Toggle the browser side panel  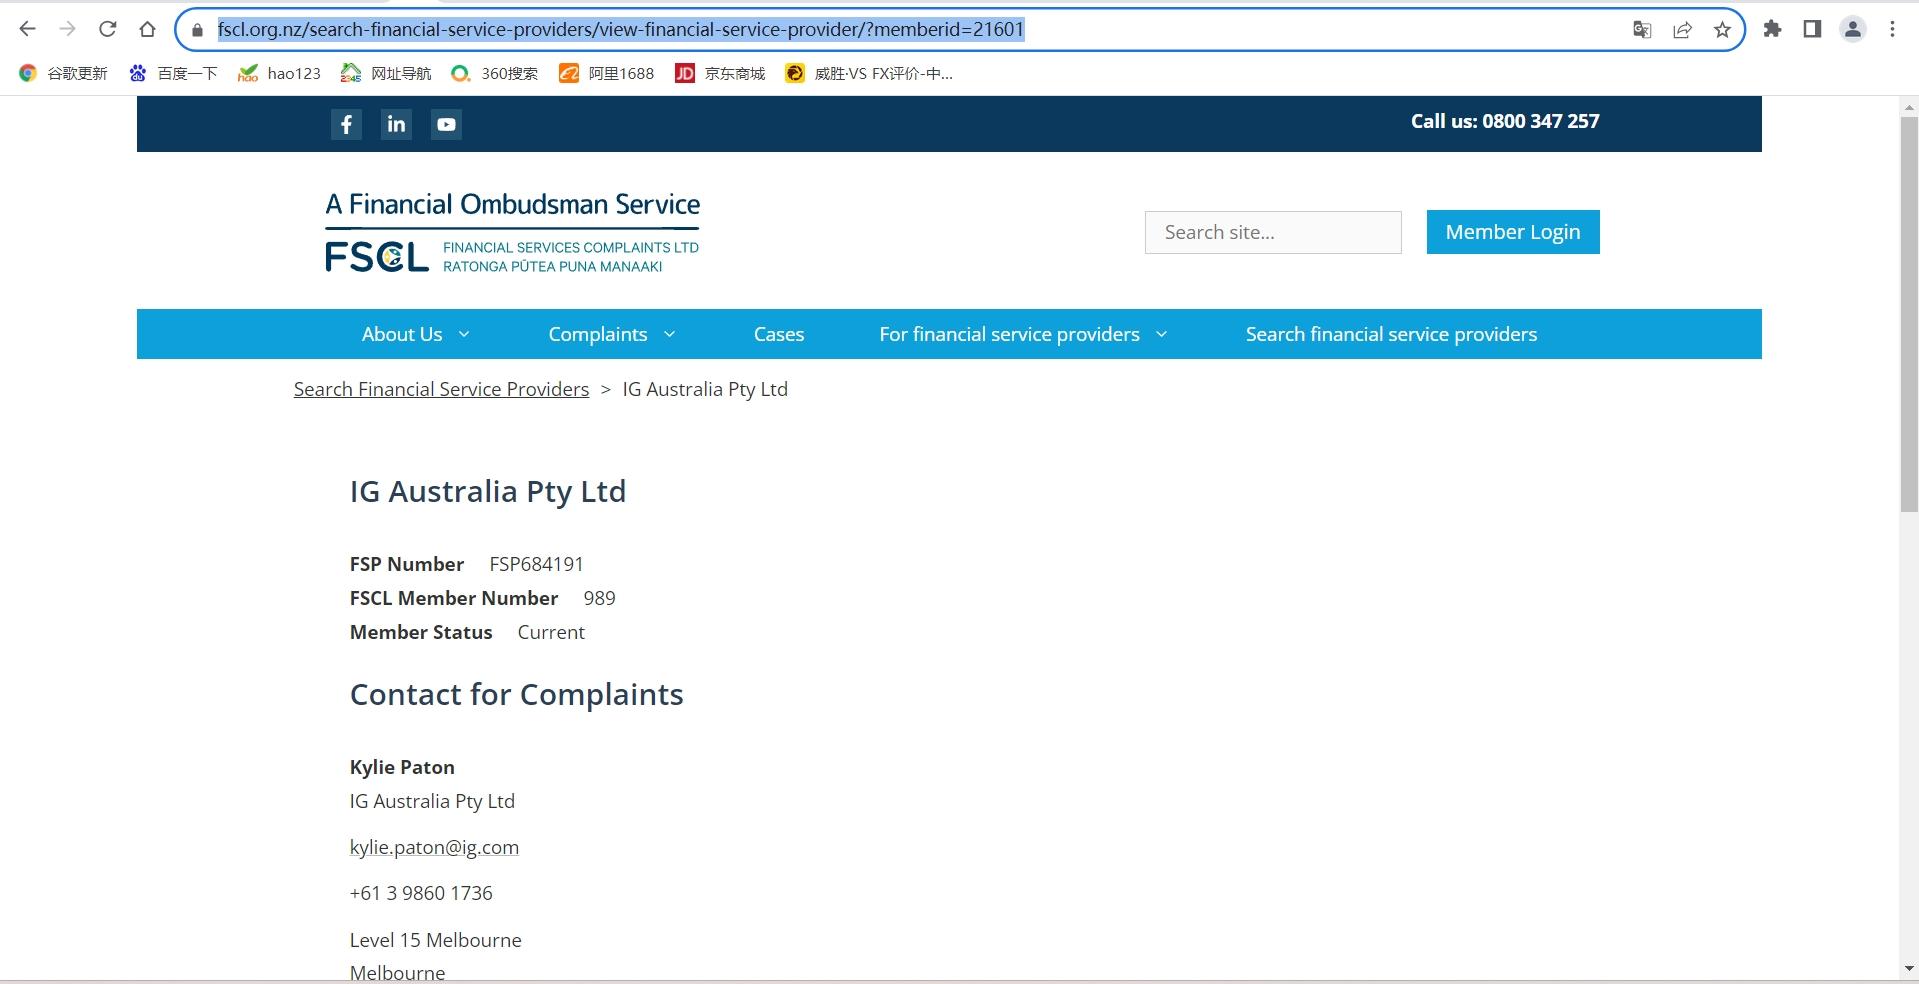coord(1812,29)
